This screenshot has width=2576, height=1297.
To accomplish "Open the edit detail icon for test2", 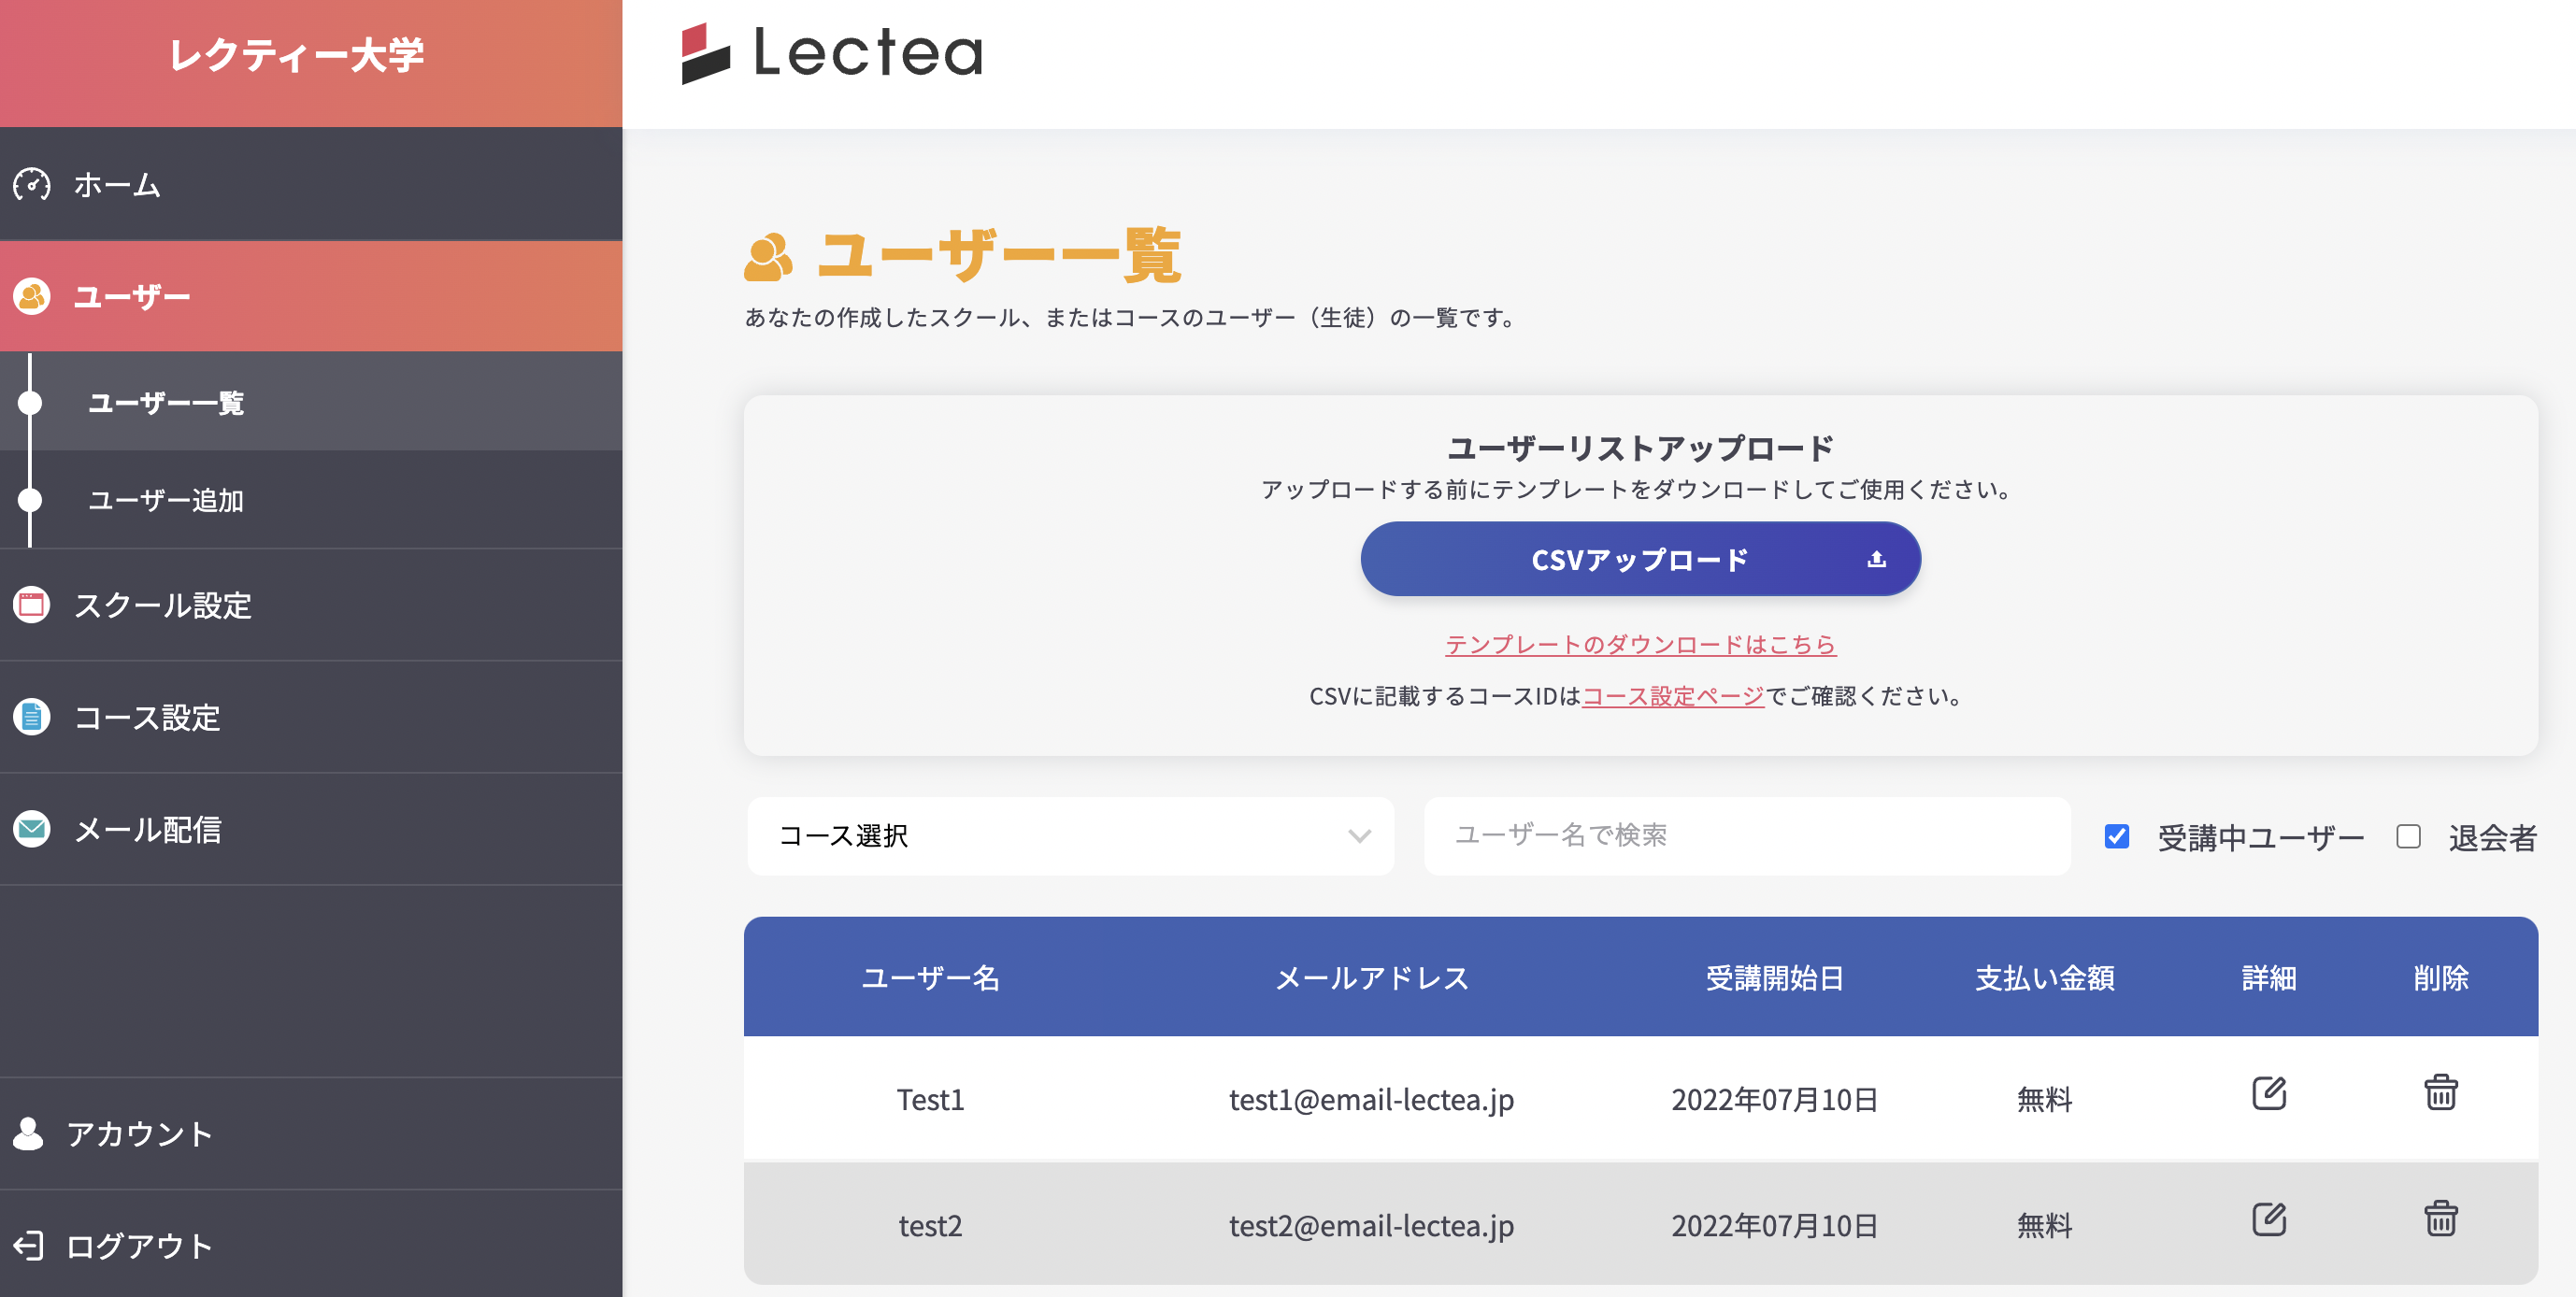I will [x=2268, y=1219].
